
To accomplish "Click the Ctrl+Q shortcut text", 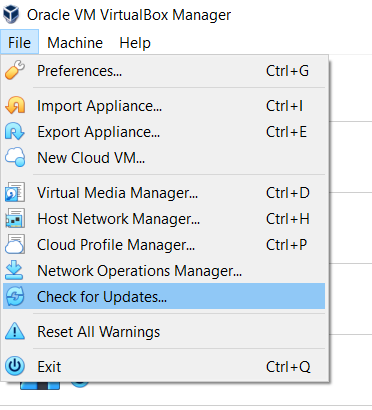I will tap(288, 367).
